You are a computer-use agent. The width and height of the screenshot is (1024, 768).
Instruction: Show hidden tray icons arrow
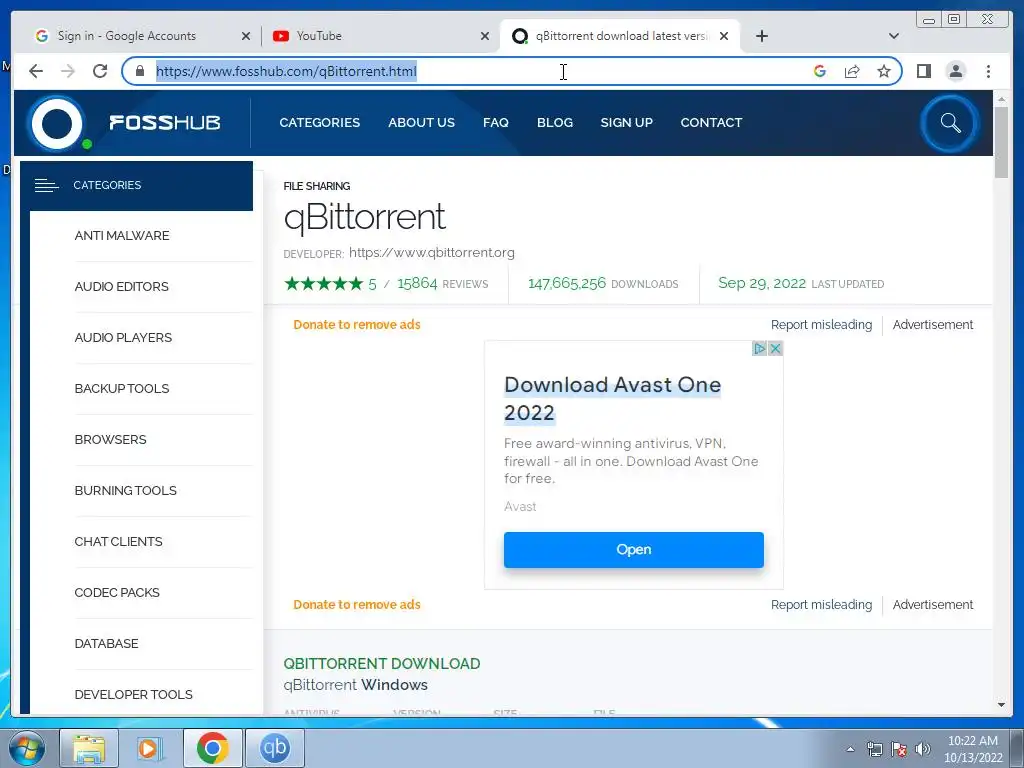point(850,749)
